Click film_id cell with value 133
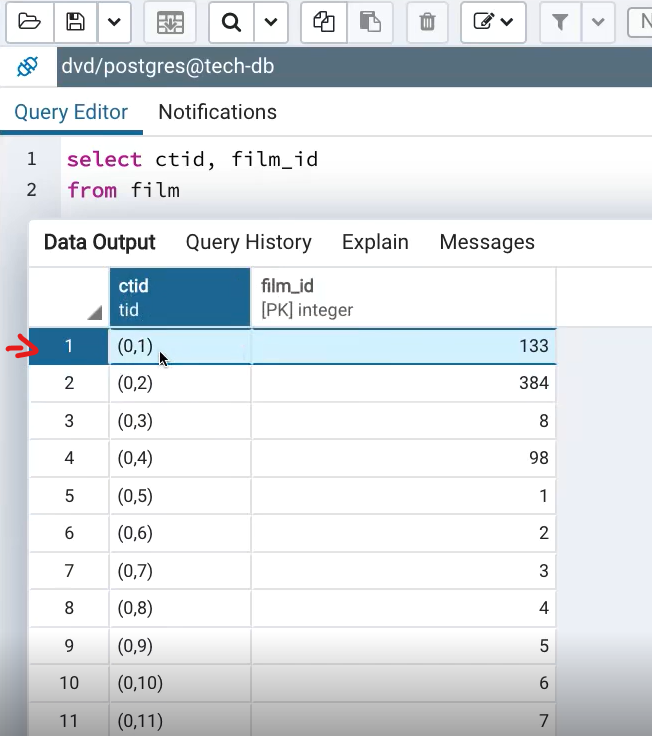The image size is (652, 736). (404, 346)
